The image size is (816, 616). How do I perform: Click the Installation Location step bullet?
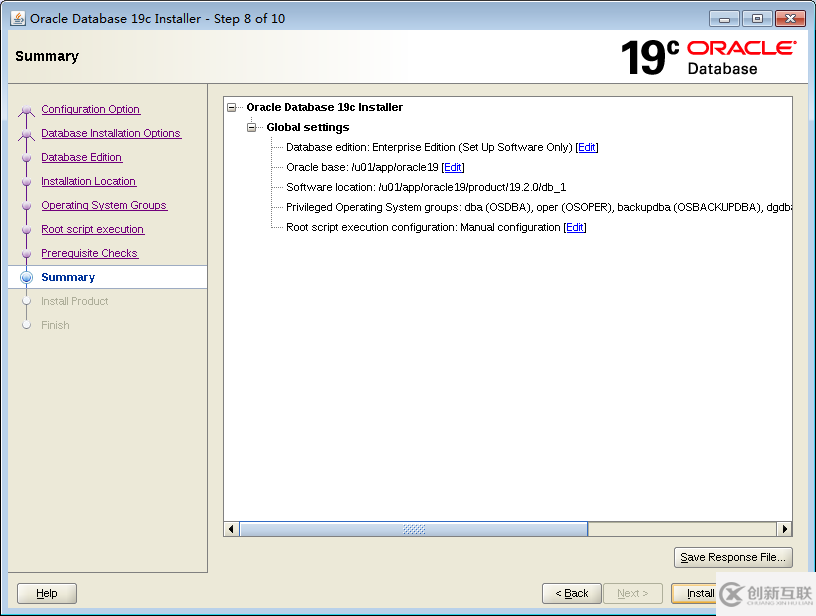(27, 182)
